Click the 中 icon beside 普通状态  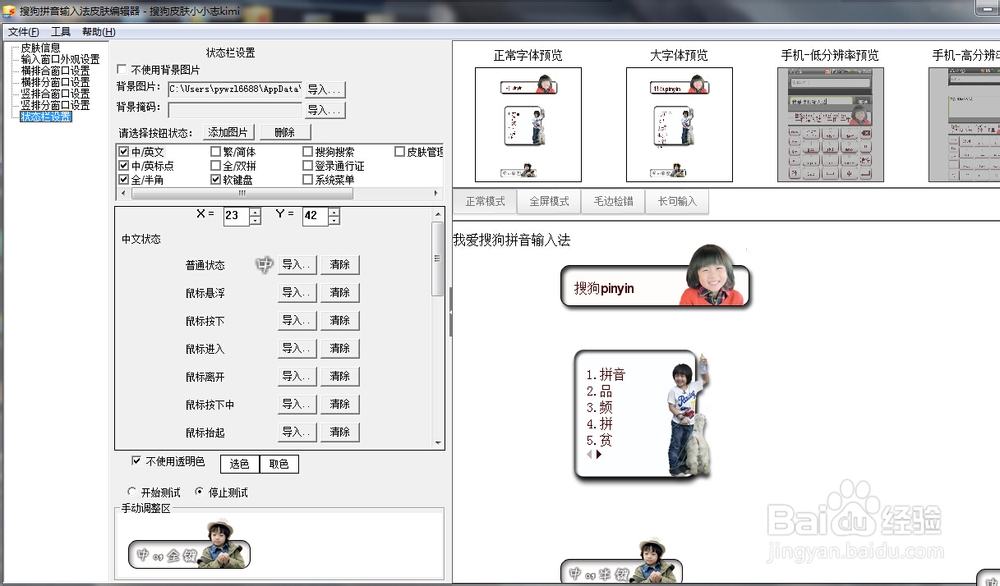point(264,265)
